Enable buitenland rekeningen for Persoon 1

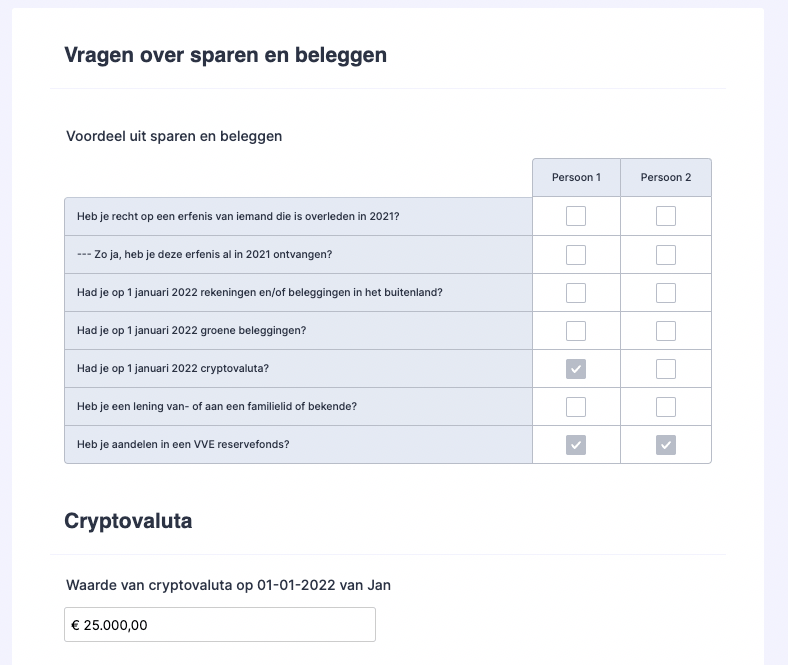[576, 292]
